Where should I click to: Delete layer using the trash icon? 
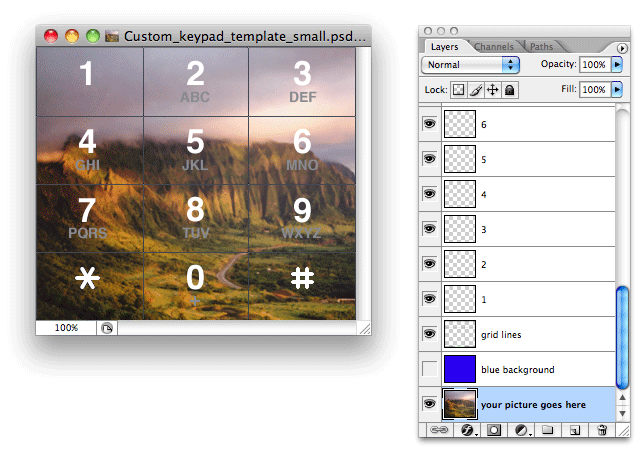pos(601,429)
